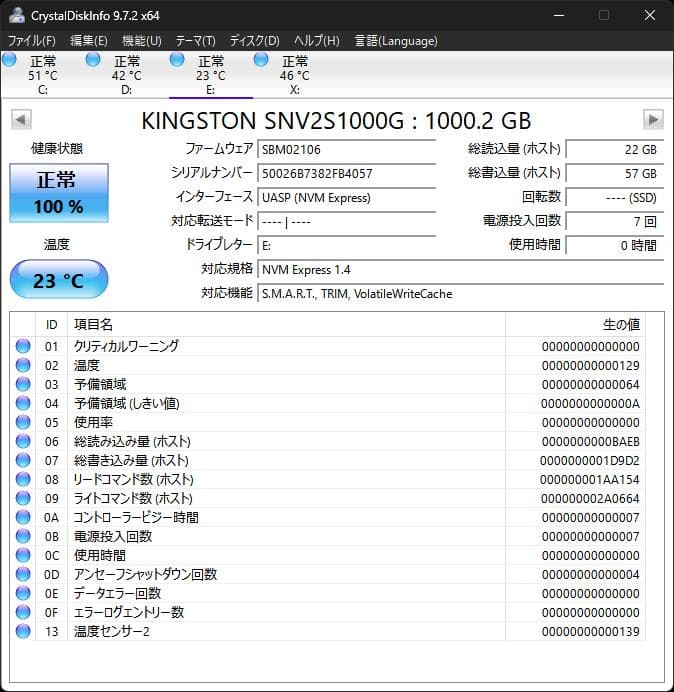Go to previous disk with left arrow
Screen dimensions: 674x692
[21, 119]
